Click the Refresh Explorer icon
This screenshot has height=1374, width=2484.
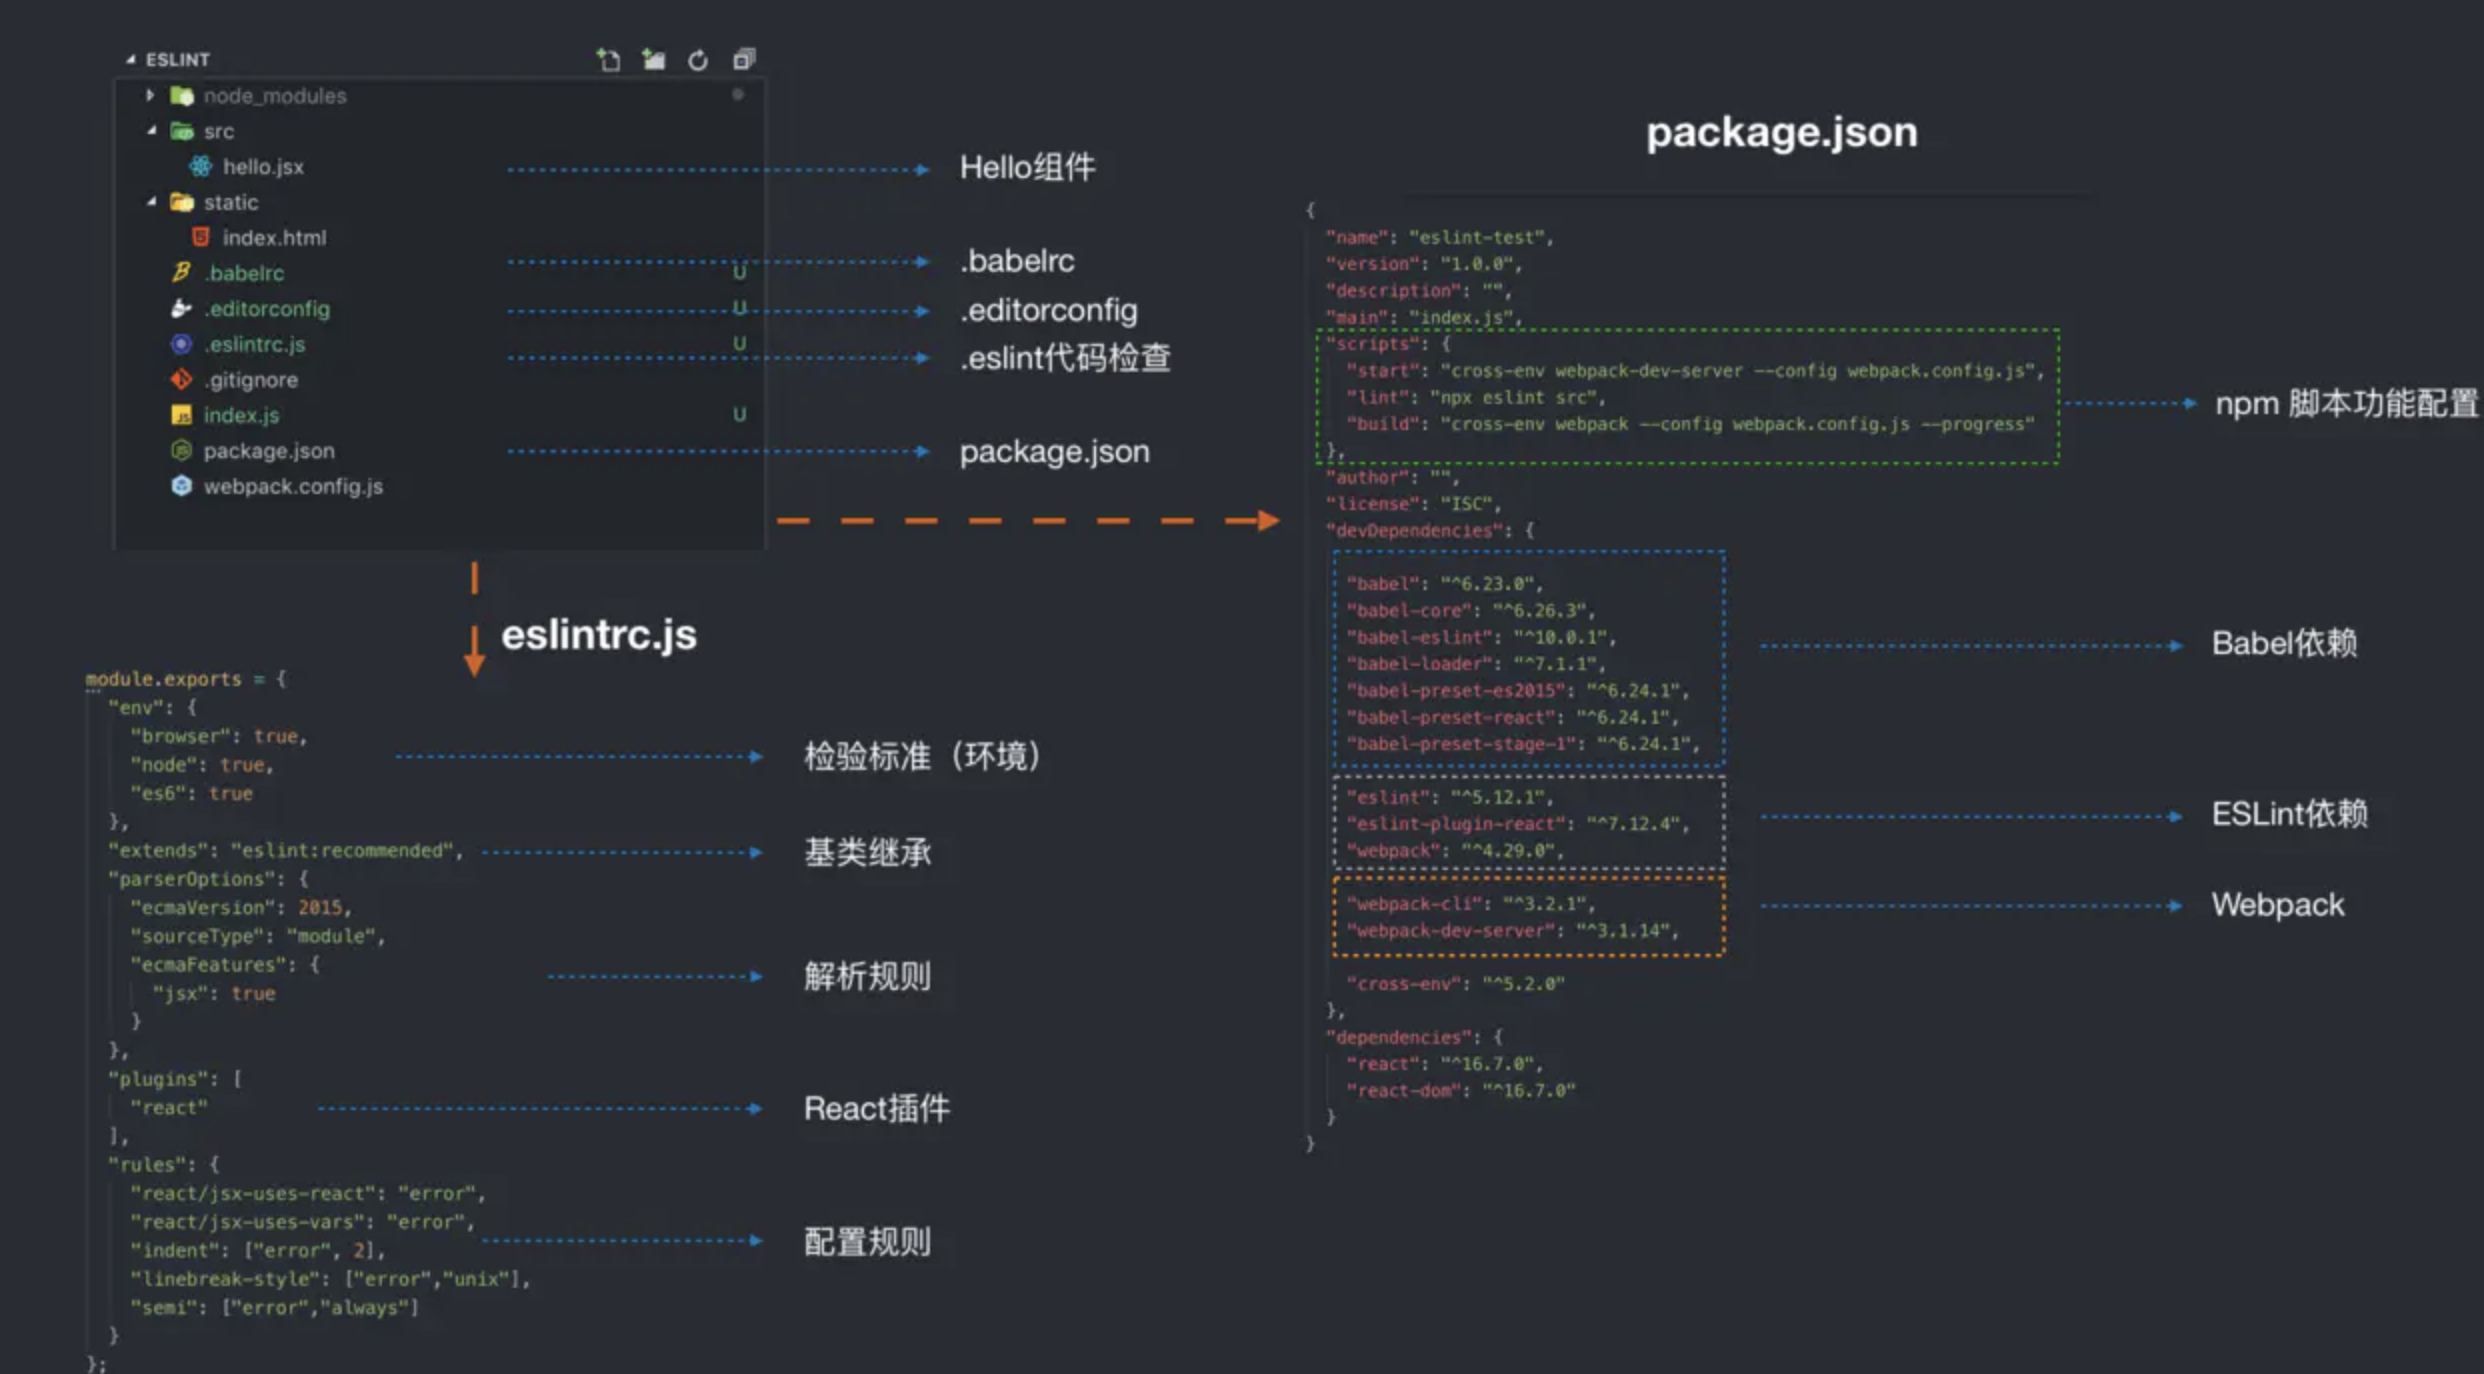pyautogui.click(x=698, y=60)
